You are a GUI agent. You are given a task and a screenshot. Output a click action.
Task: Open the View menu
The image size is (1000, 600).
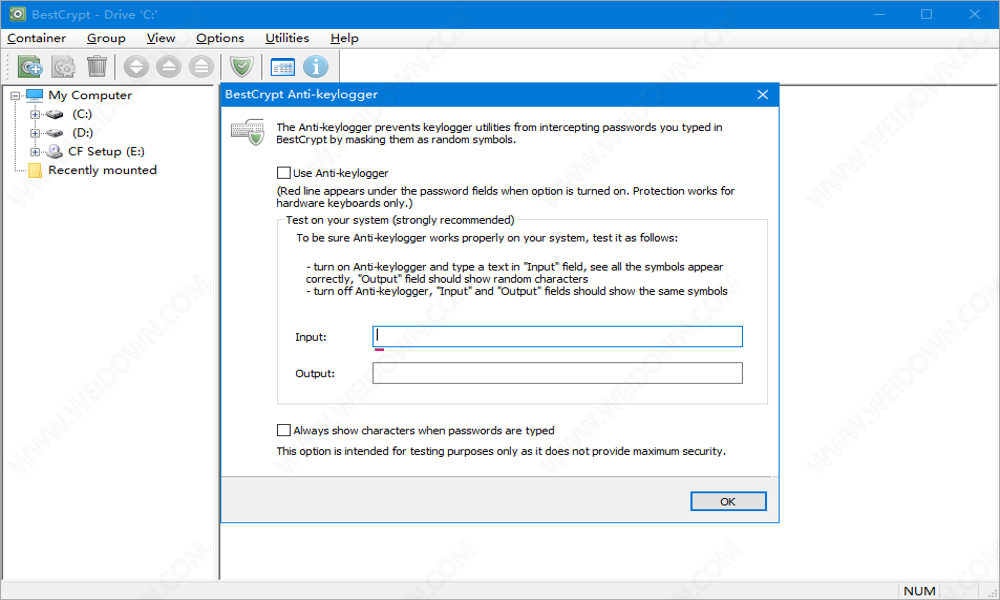pyautogui.click(x=161, y=38)
